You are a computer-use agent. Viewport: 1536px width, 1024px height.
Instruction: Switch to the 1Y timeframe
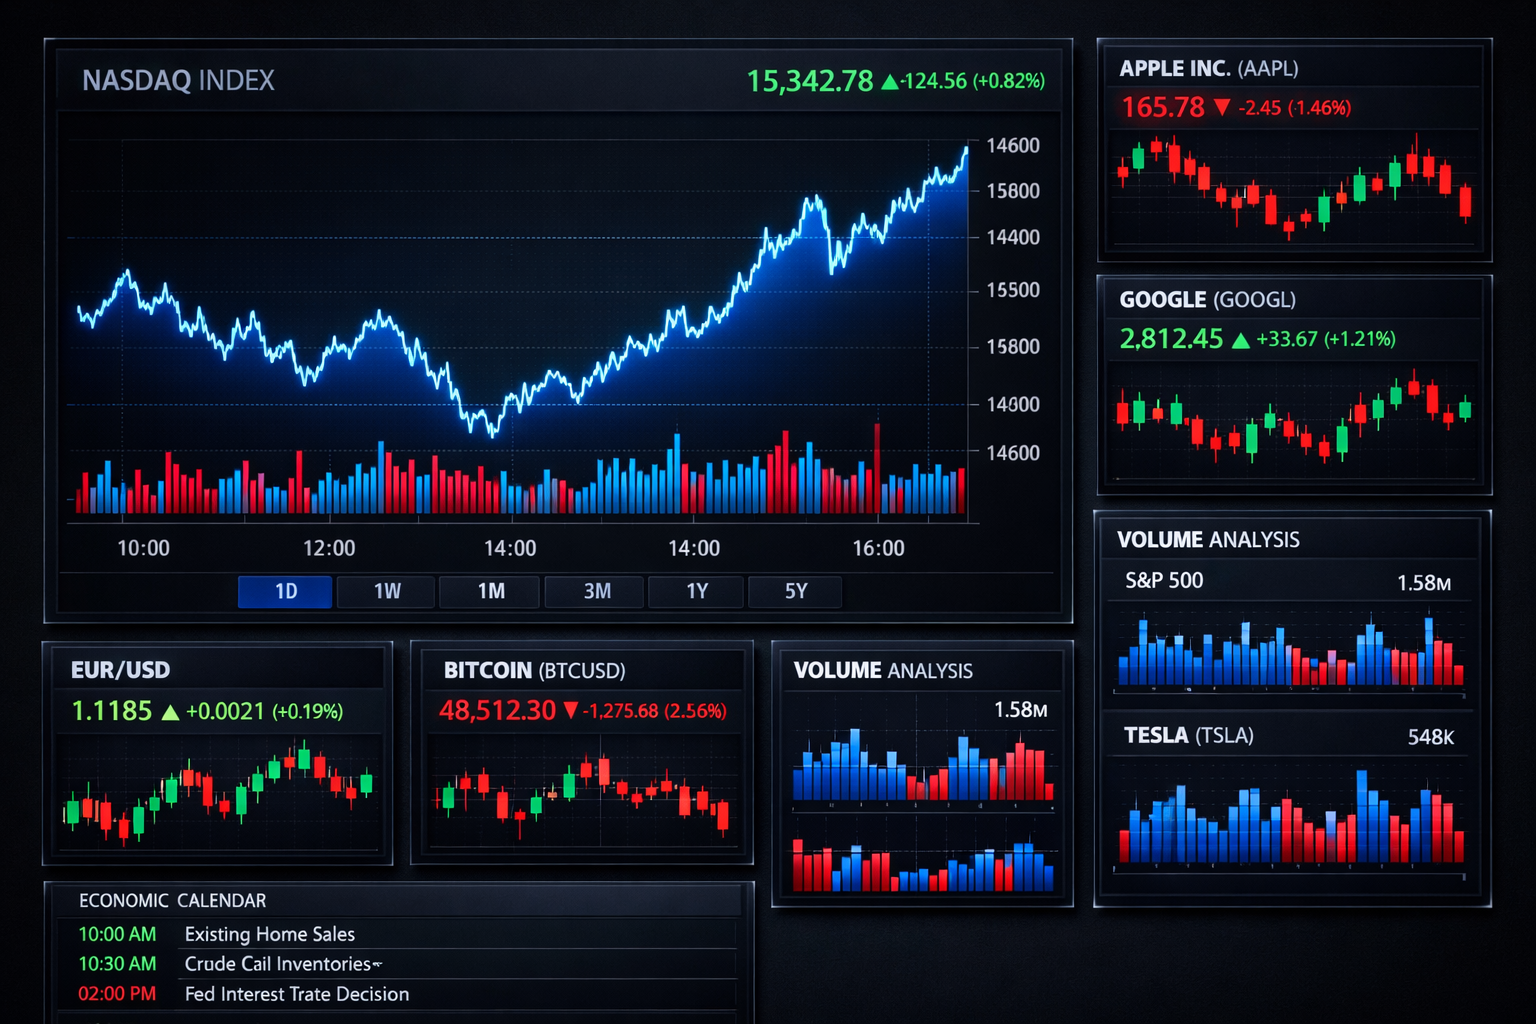click(696, 591)
